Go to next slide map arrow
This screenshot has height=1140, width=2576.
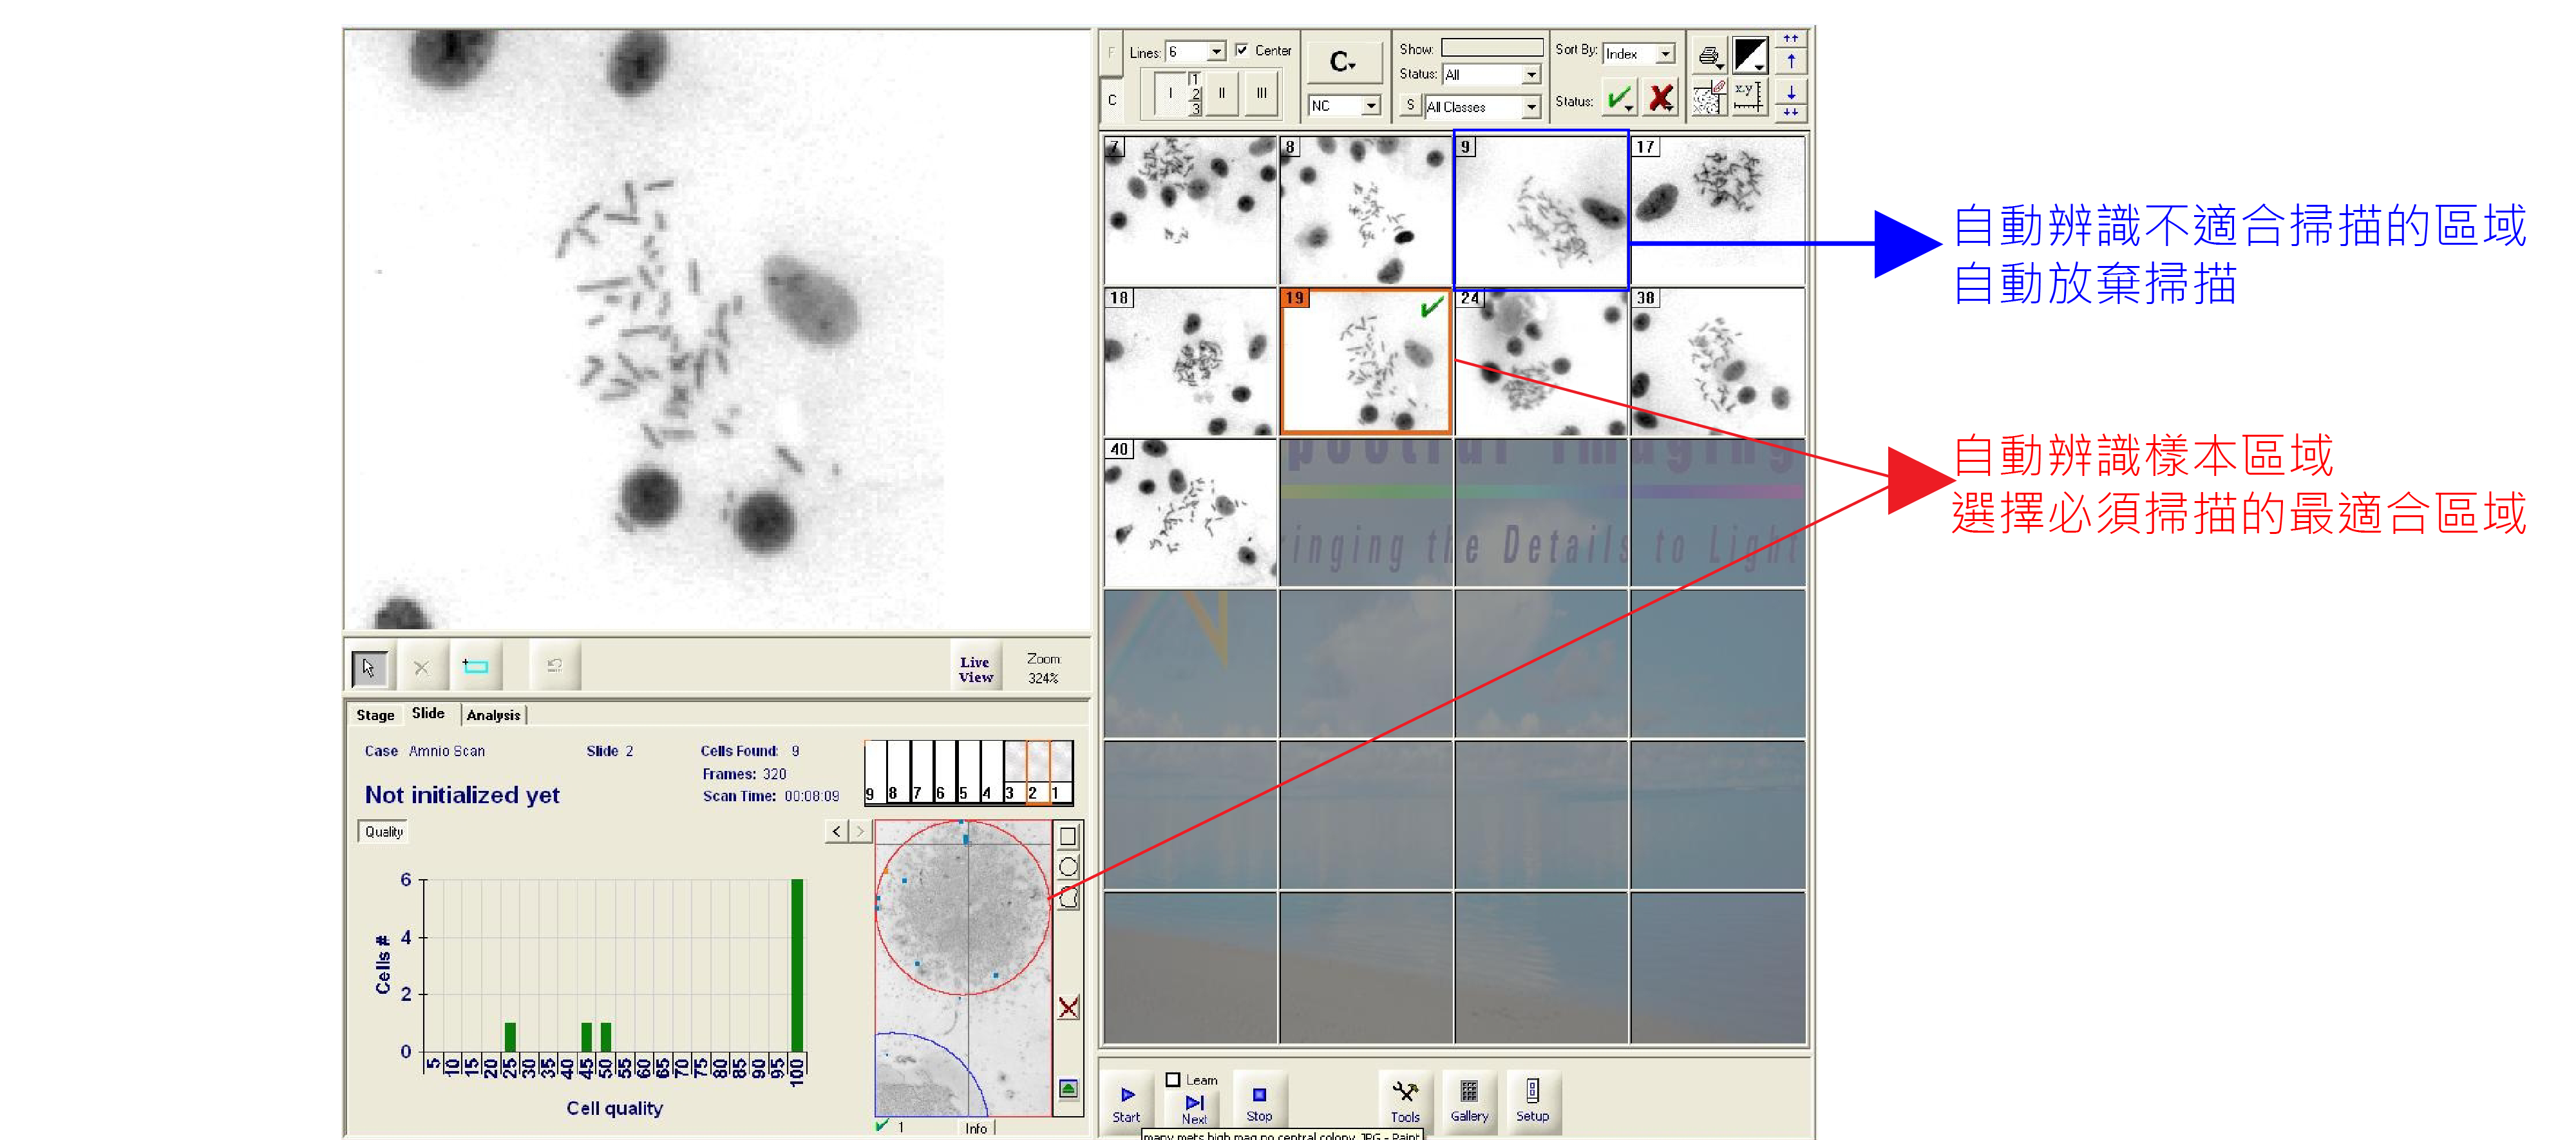[860, 831]
